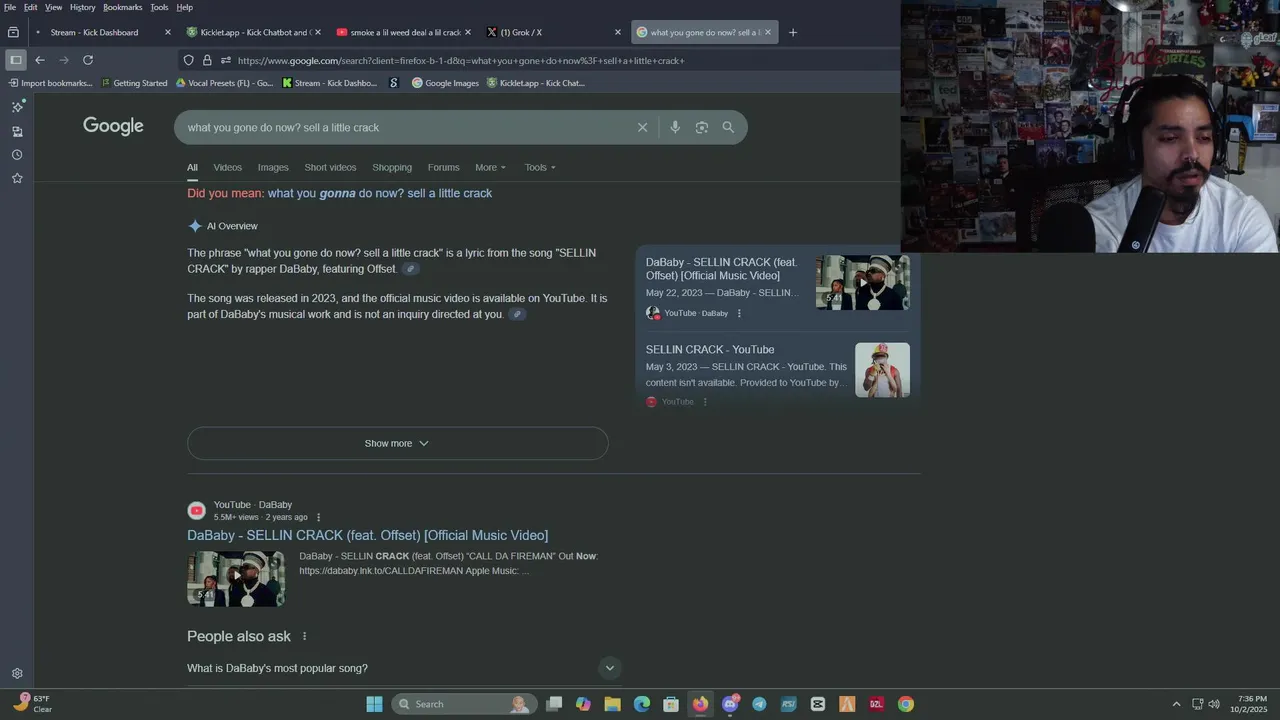Screen dimensions: 1280x720
Task: Launch Firefox from the taskbar
Action: click(700, 704)
